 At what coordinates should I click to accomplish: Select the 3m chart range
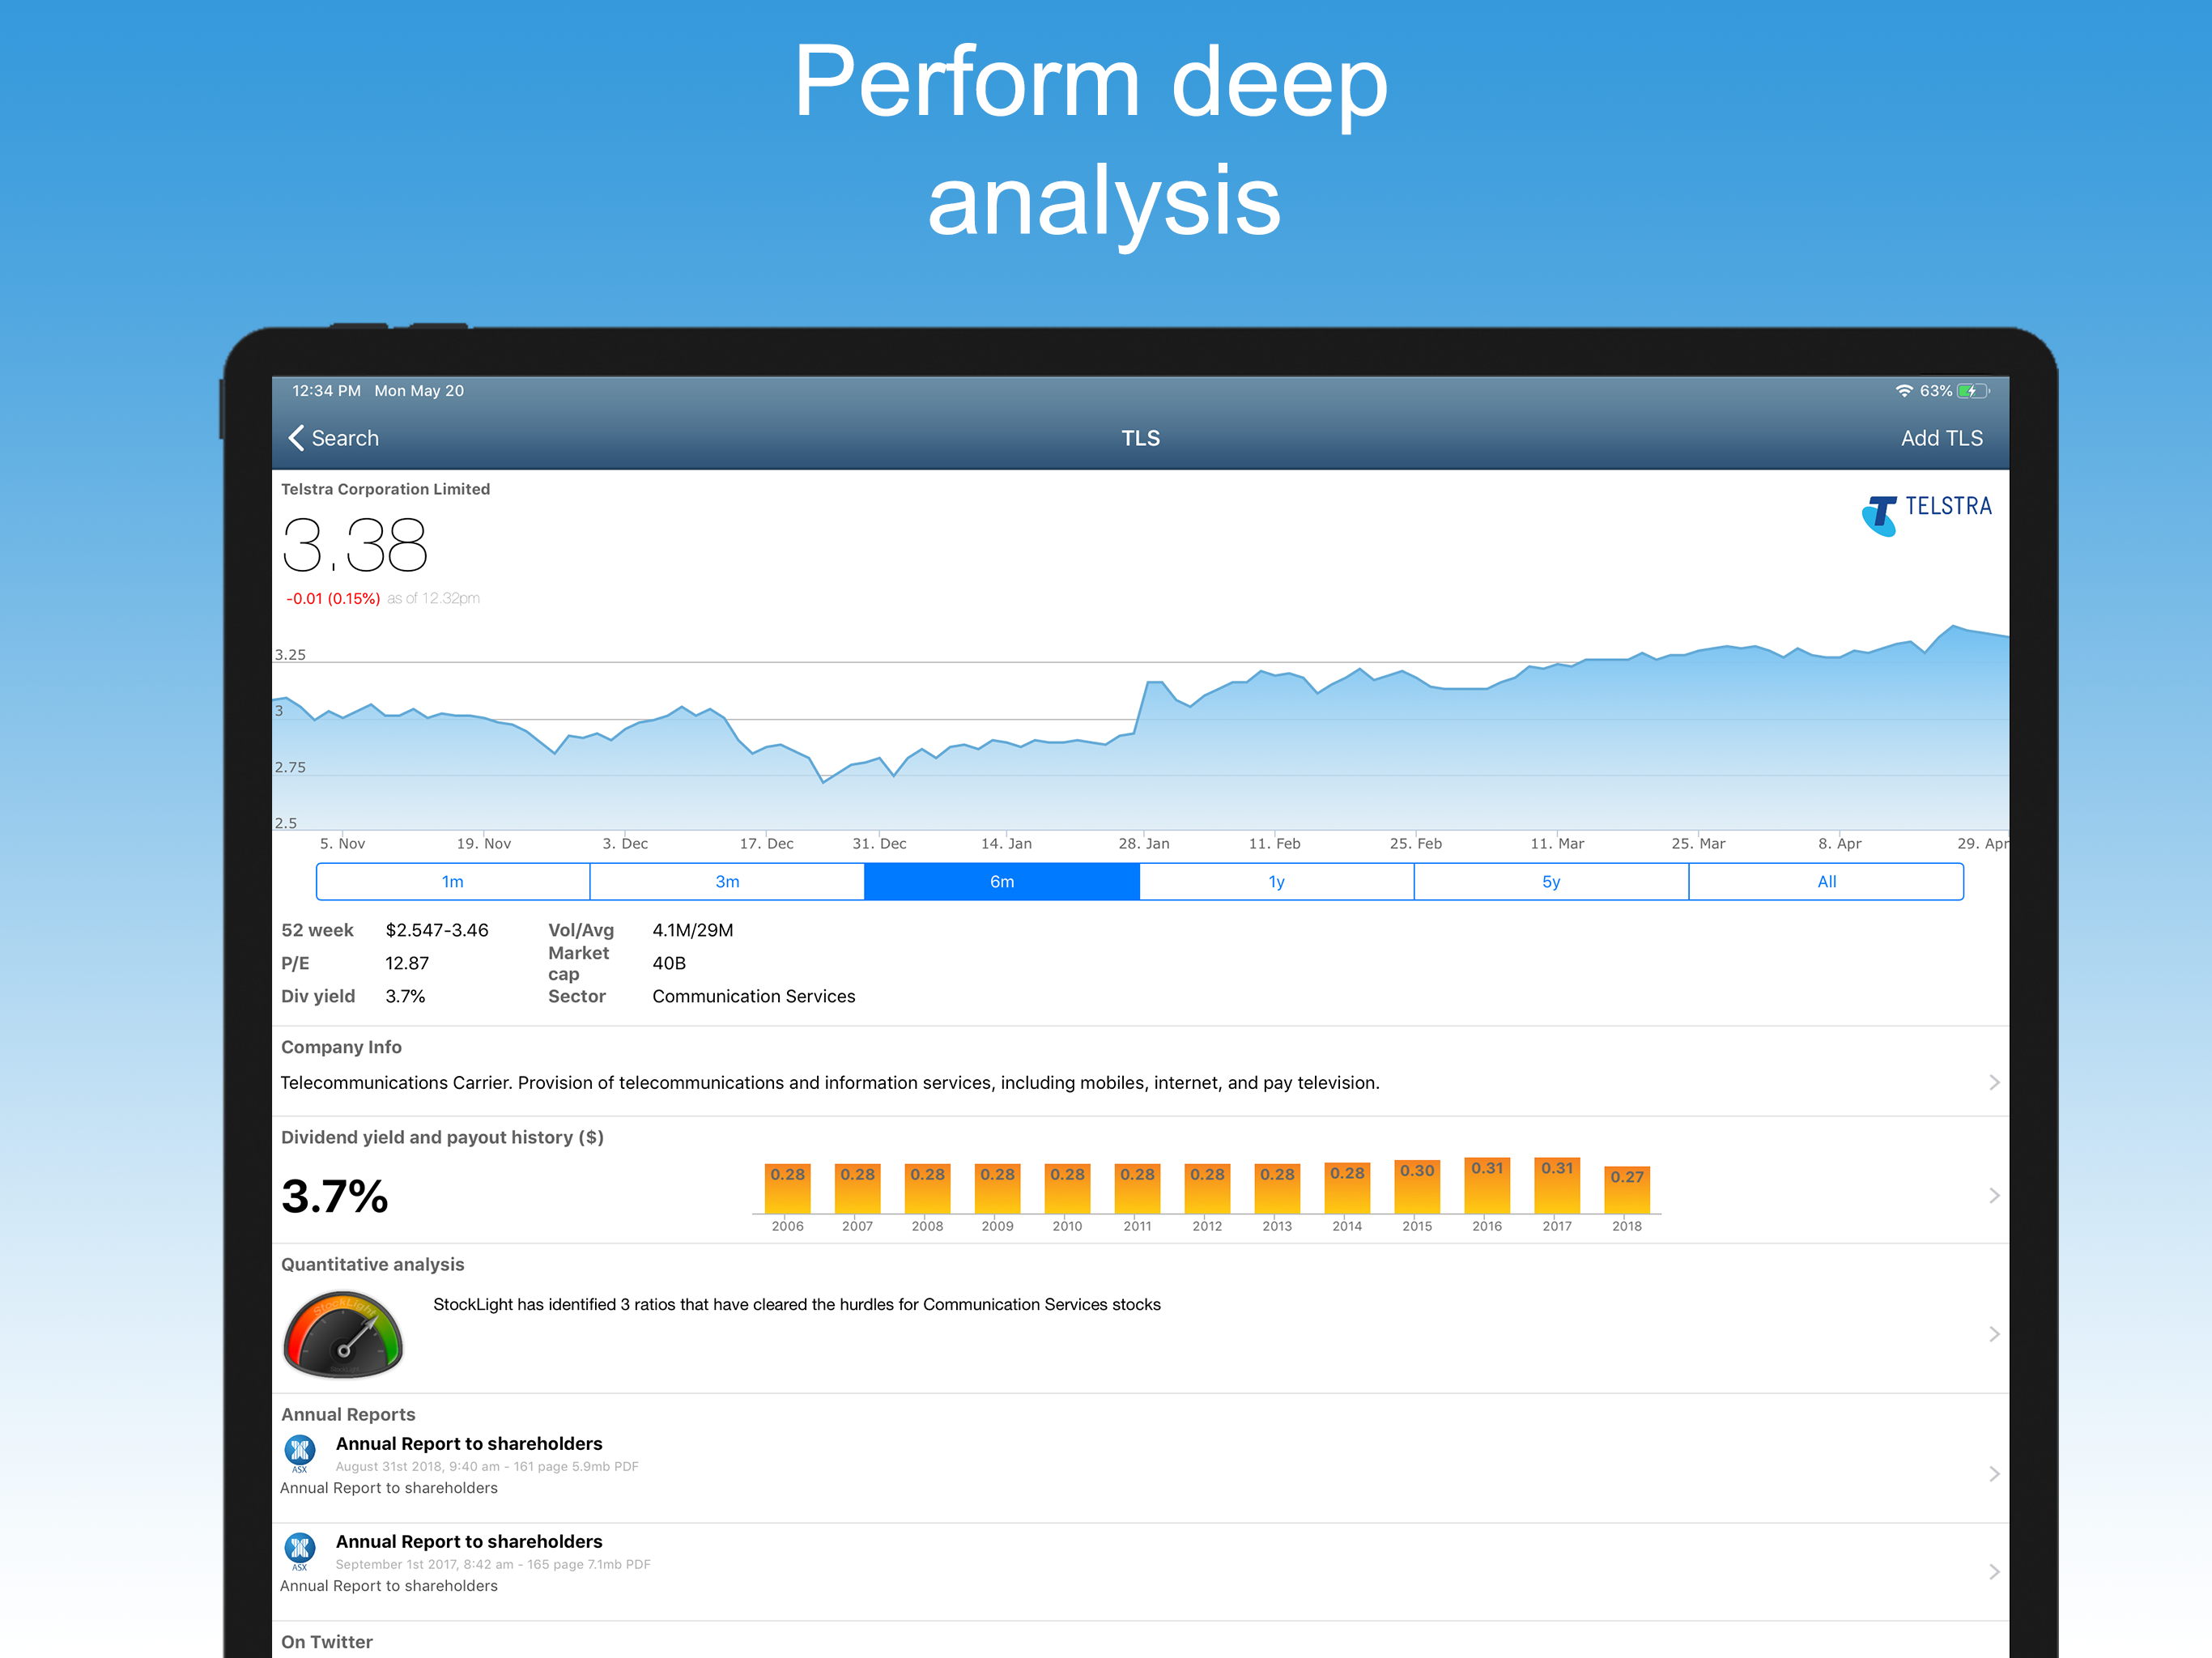[727, 882]
